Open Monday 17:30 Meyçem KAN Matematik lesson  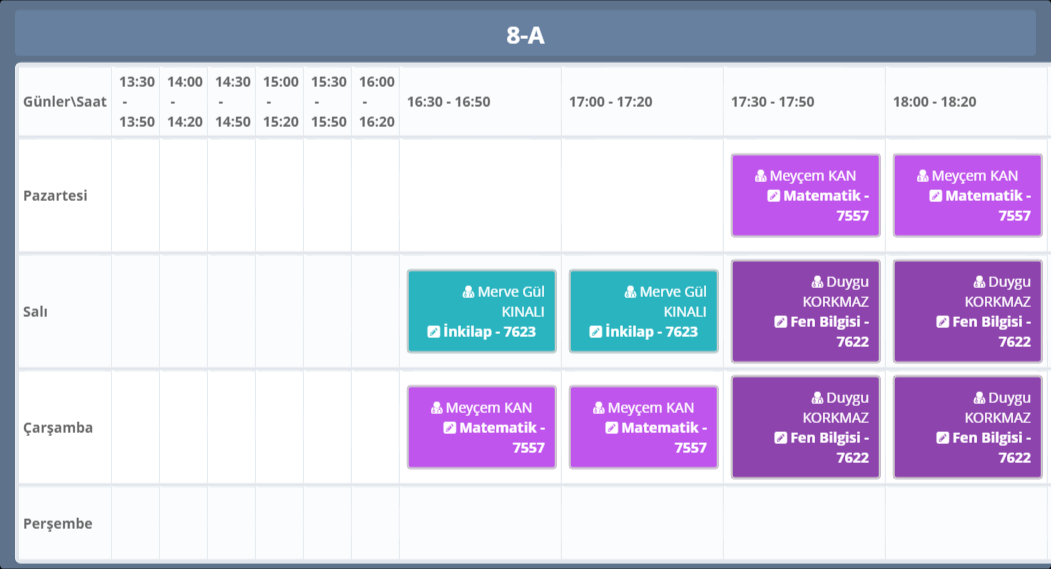click(x=805, y=196)
